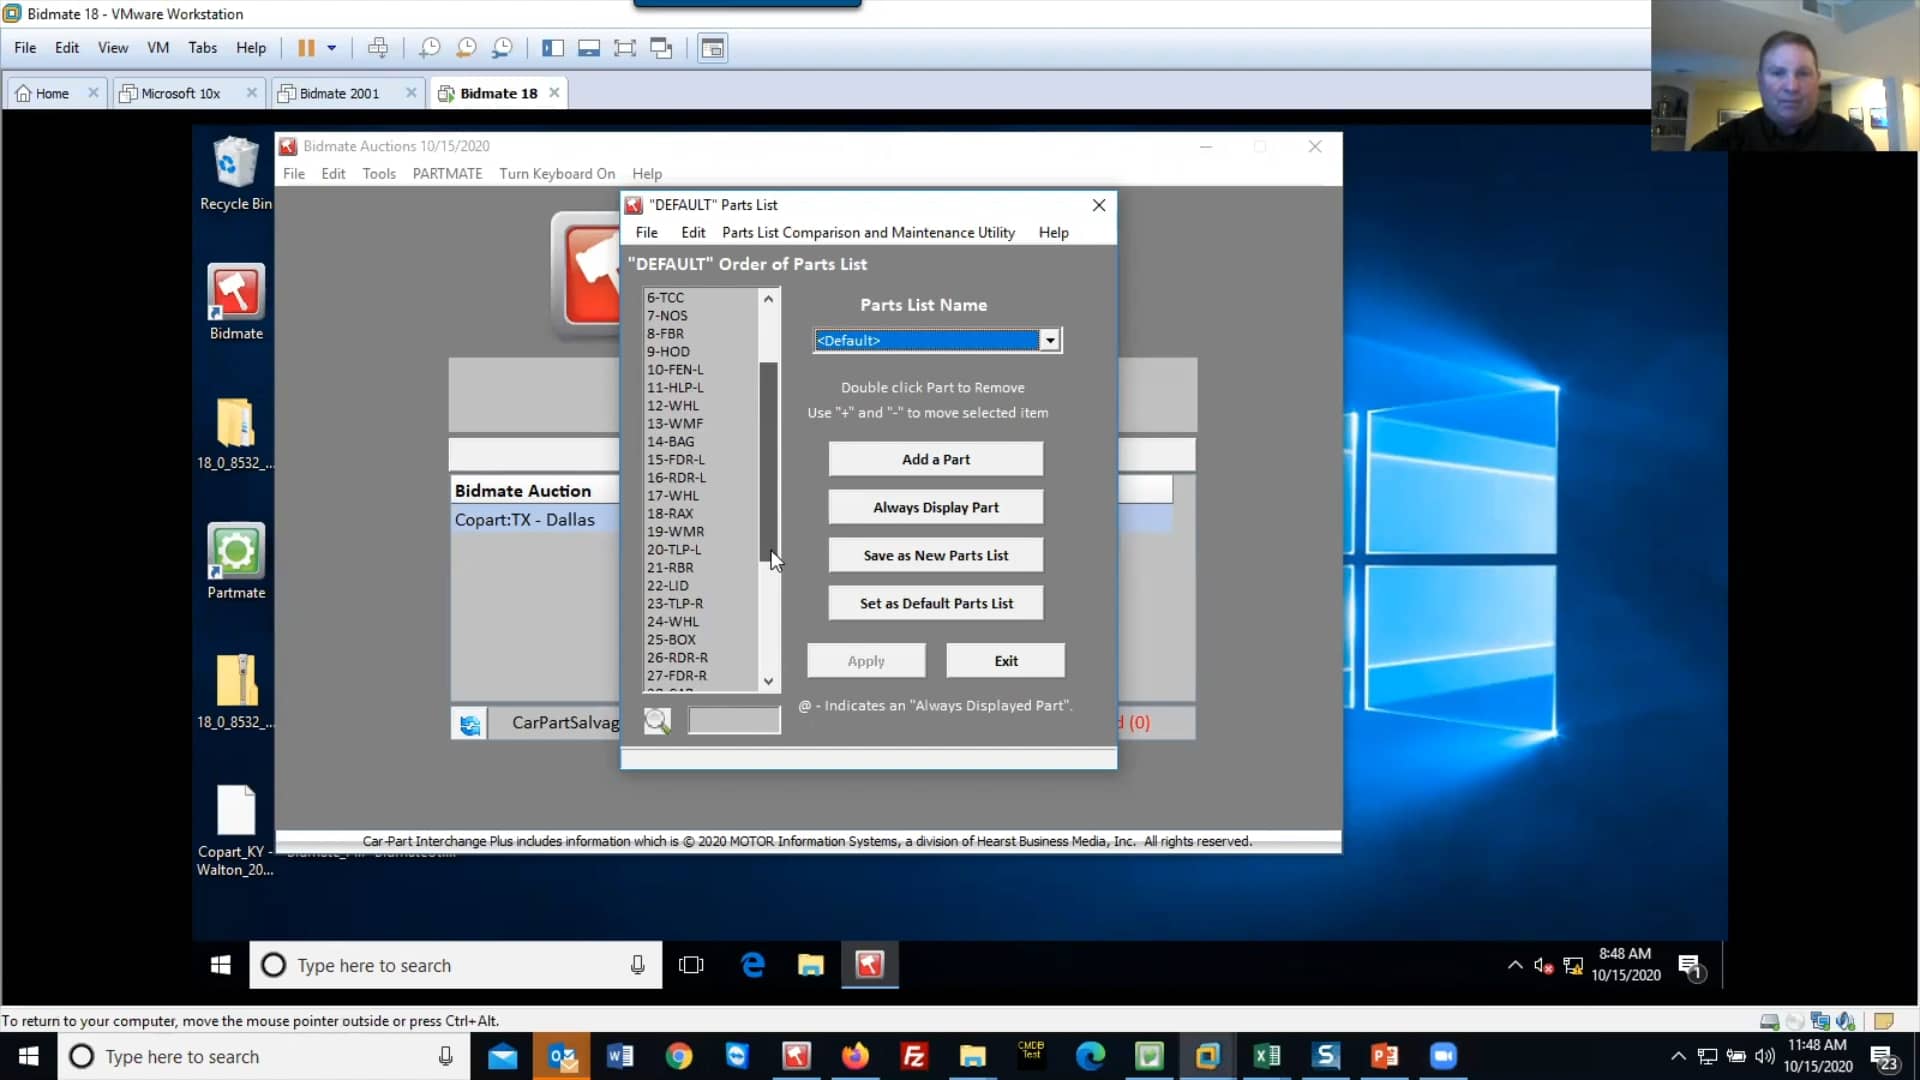Click the CarPartSalvage icon in taskbar

471,723
